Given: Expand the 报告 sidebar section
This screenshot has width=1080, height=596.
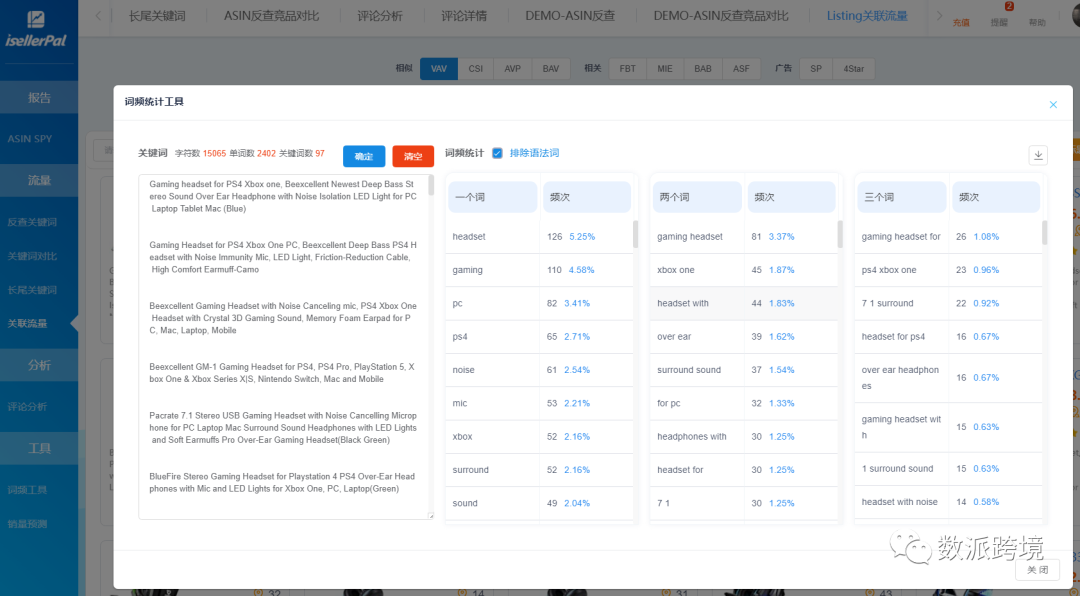Looking at the screenshot, I should point(39,98).
